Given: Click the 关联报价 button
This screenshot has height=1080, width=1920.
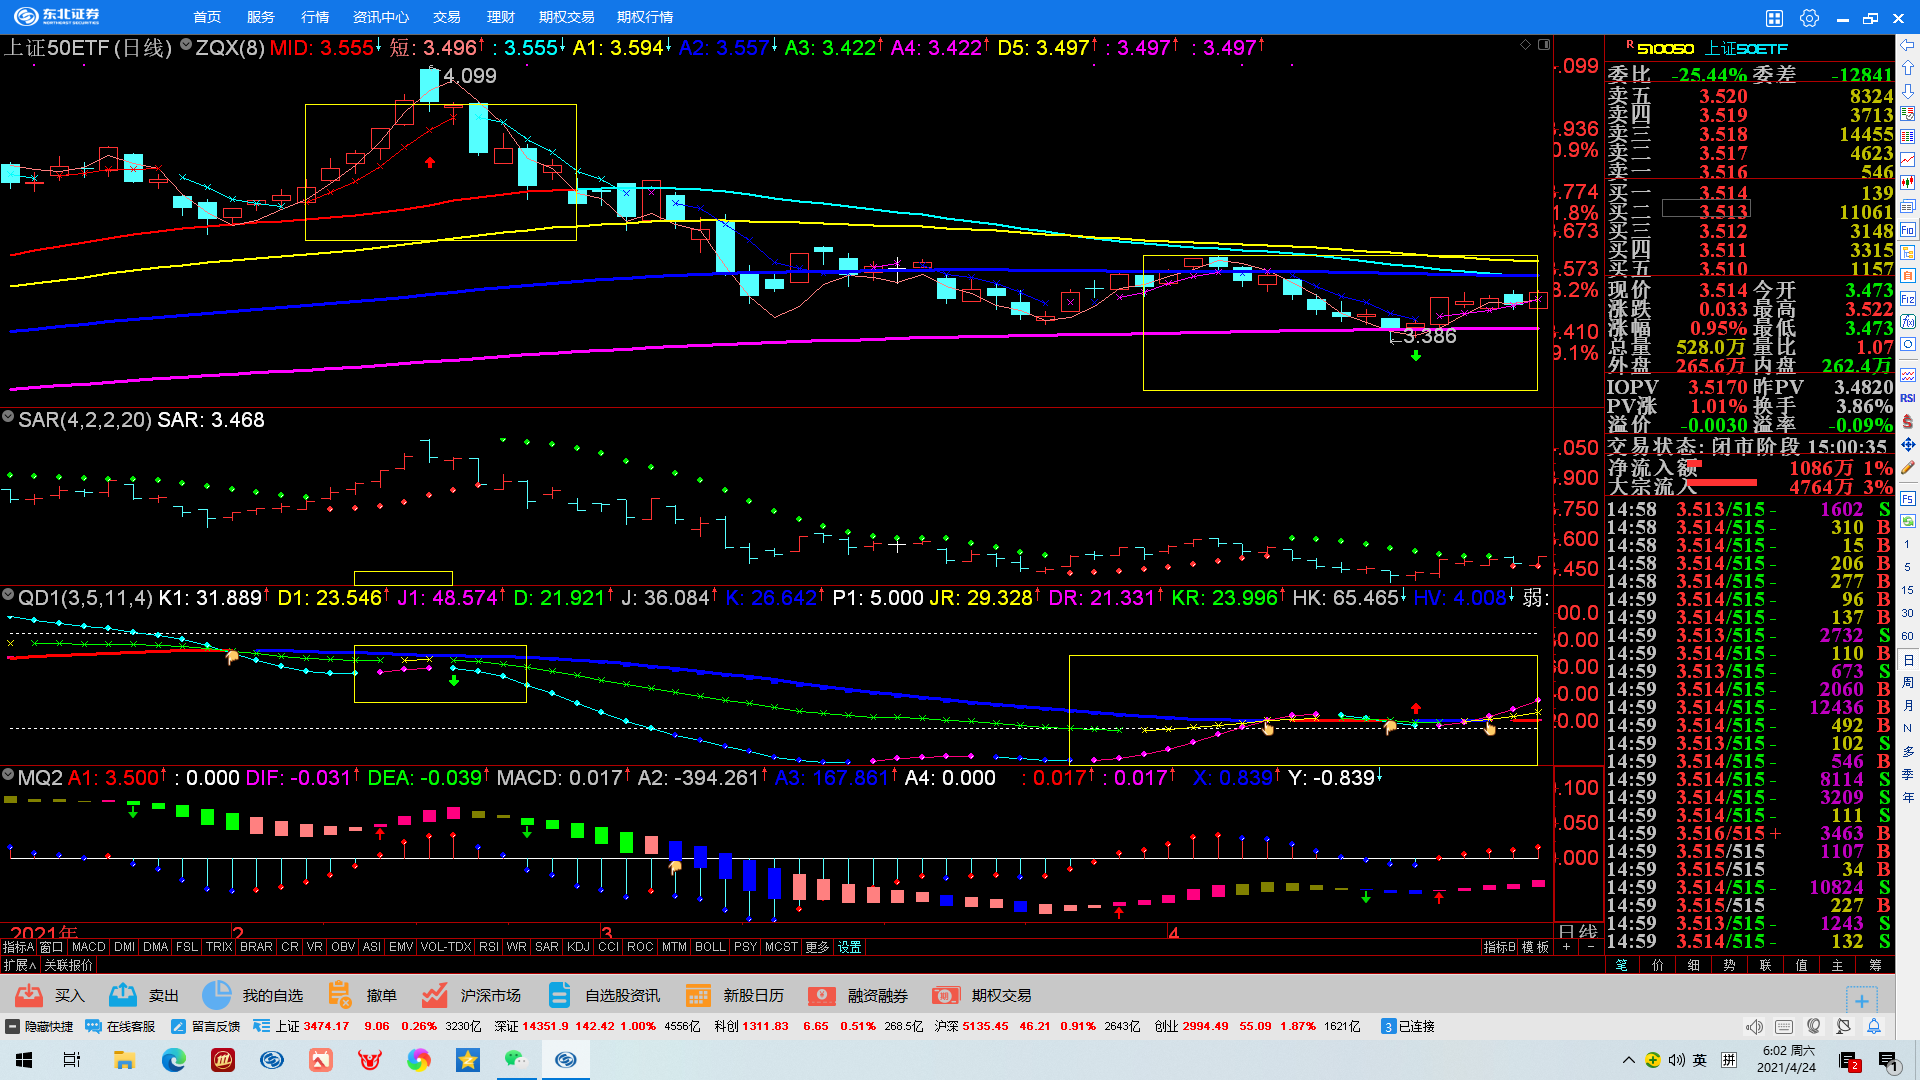Looking at the screenshot, I should (69, 965).
